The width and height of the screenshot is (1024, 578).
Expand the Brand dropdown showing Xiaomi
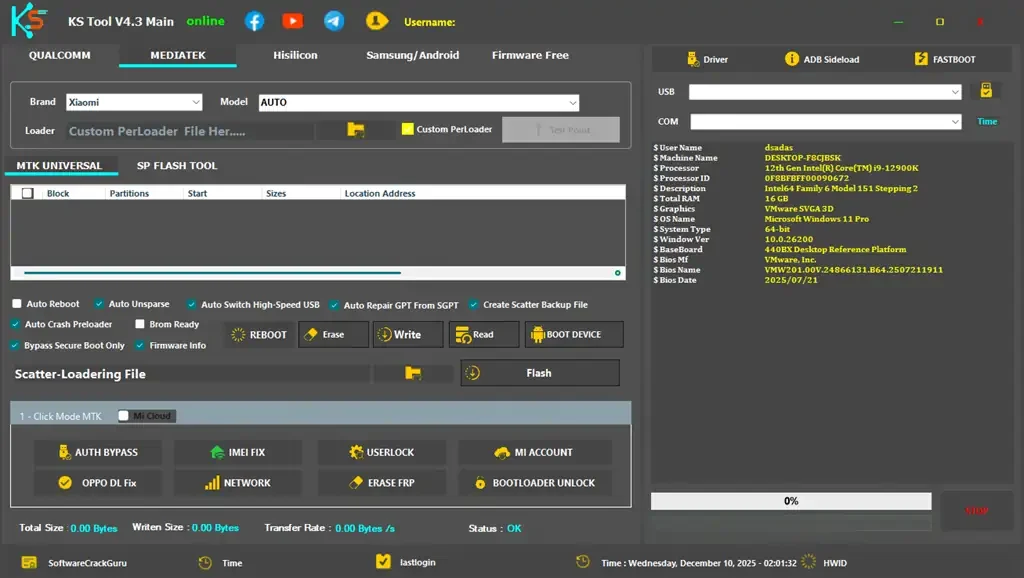pos(134,102)
